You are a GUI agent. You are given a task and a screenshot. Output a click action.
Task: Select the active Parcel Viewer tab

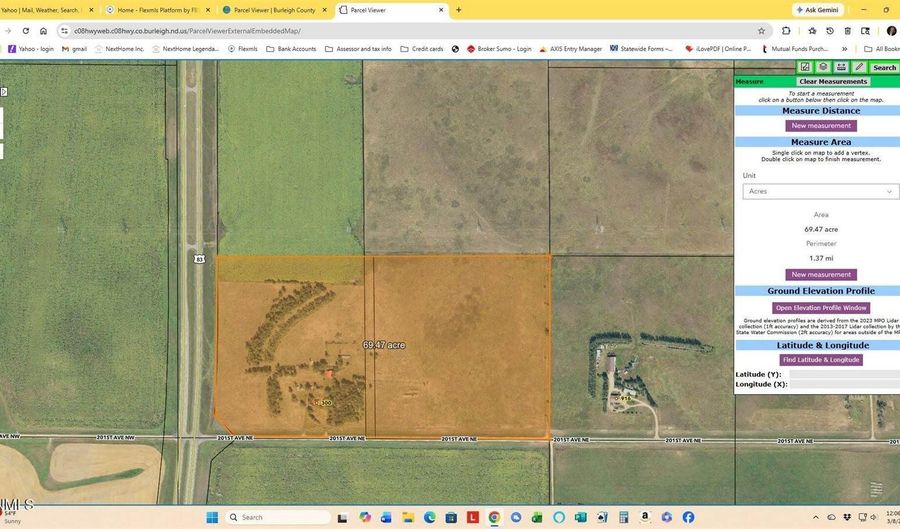pyautogui.click(x=392, y=10)
